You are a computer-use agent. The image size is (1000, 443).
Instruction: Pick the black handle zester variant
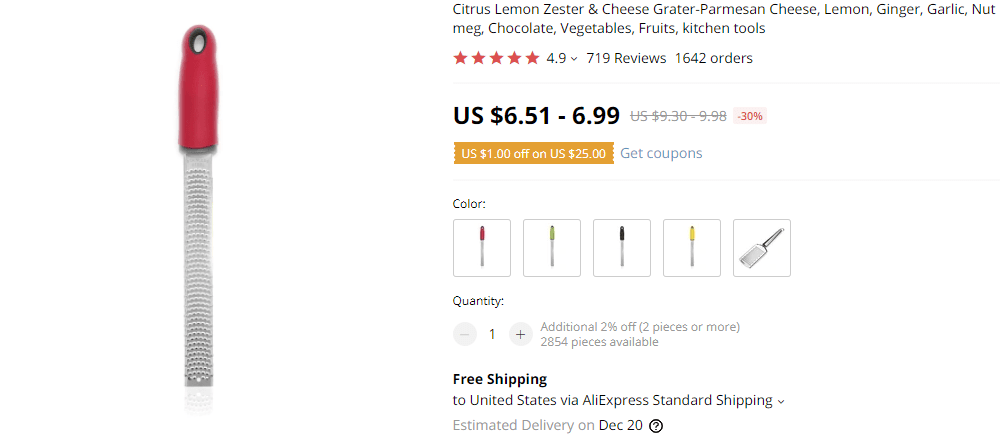coord(622,248)
